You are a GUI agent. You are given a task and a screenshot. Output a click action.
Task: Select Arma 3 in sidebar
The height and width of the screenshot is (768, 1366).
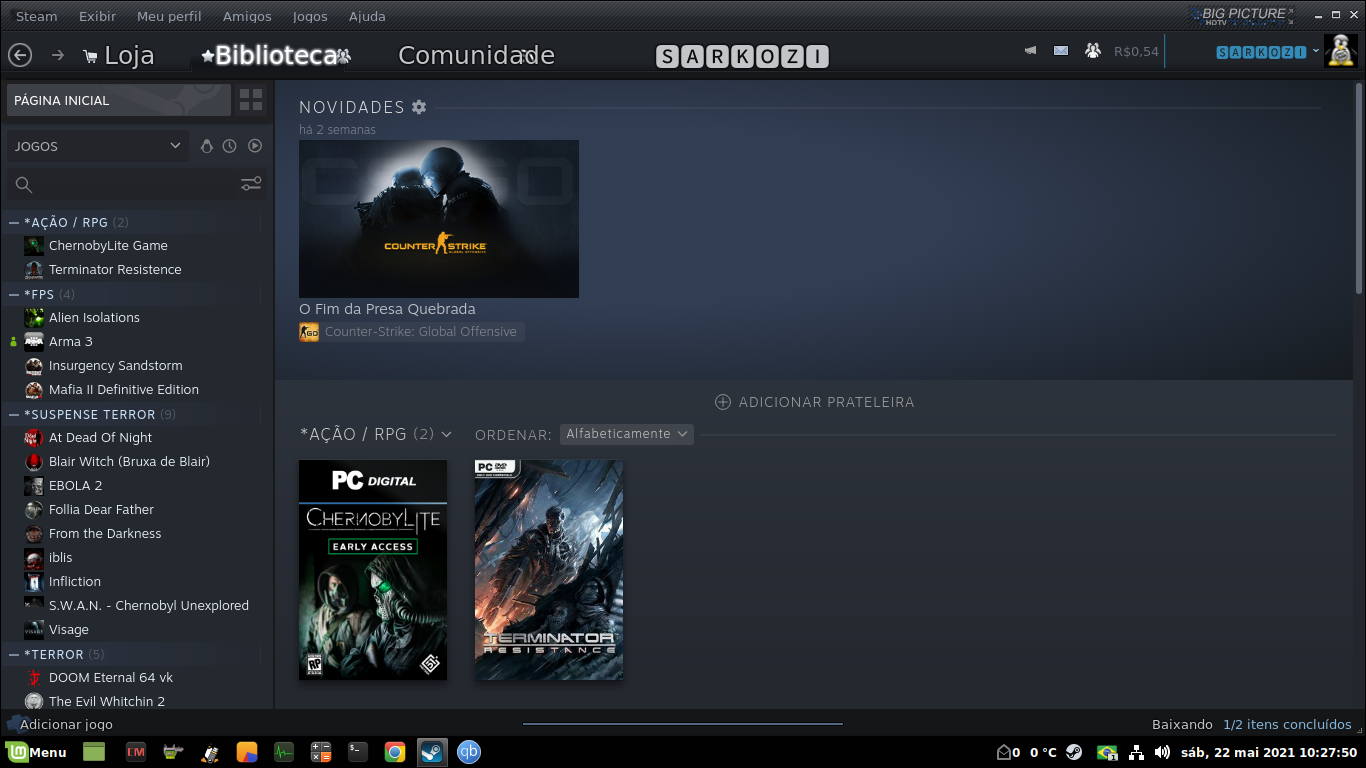(x=70, y=342)
